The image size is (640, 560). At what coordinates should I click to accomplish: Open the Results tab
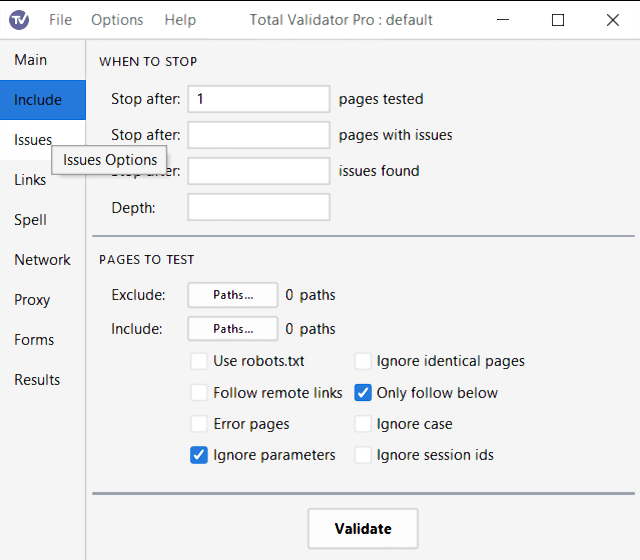point(37,380)
